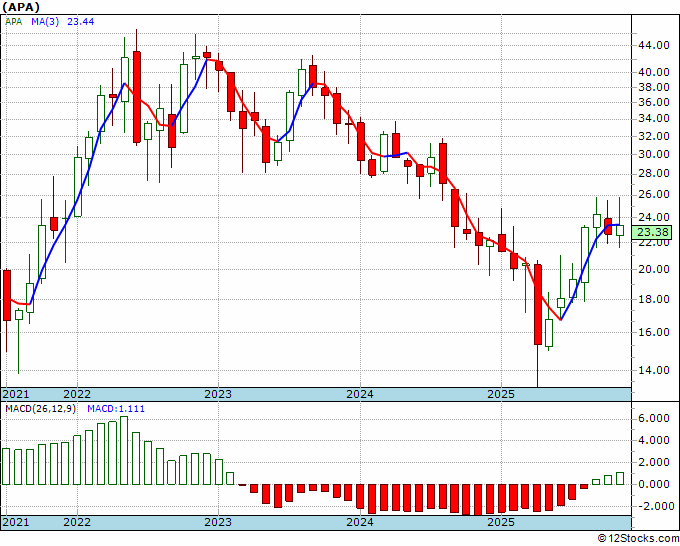Viewport: 680px width, 546px height.
Task: Click 2025 on the MACD panel timeline
Action: (x=501, y=522)
